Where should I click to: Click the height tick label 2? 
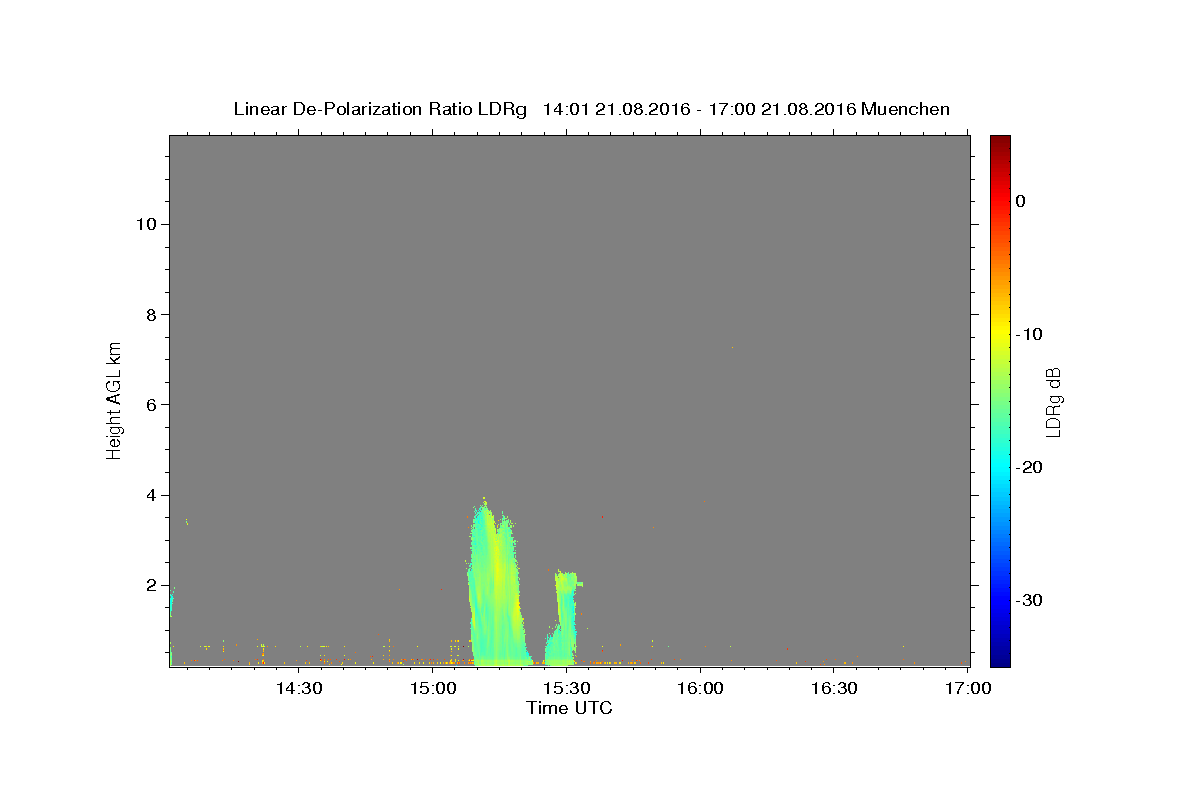149,585
